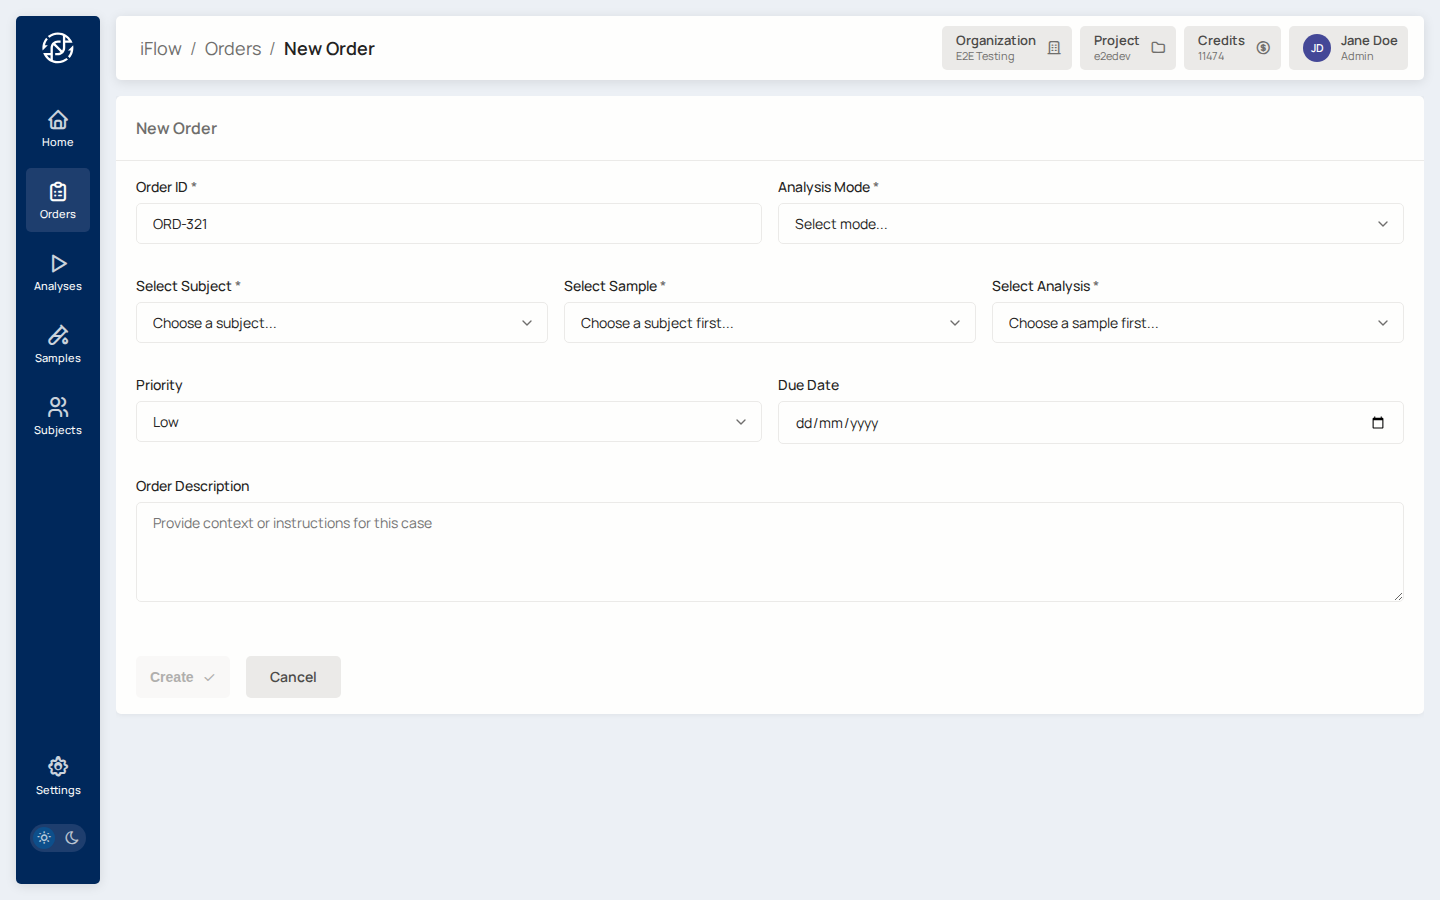
Task: Click the Order ID input field
Action: point(448,224)
